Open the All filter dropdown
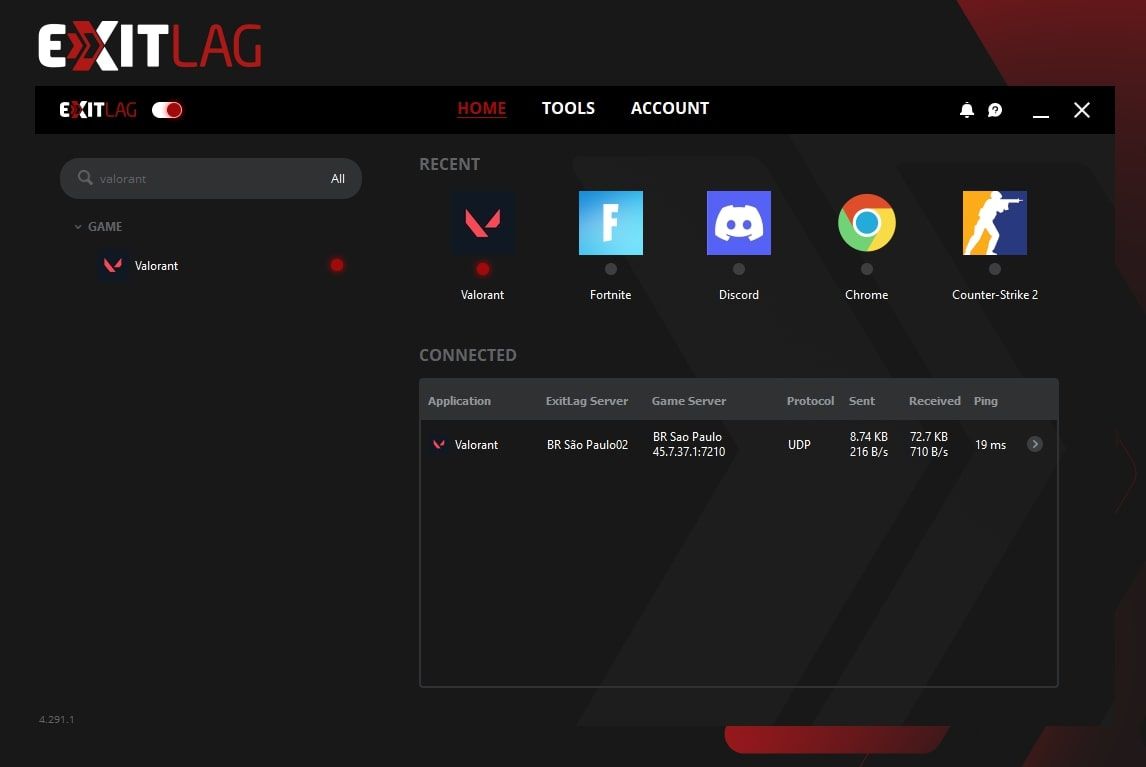The width and height of the screenshot is (1146, 767). pos(338,179)
